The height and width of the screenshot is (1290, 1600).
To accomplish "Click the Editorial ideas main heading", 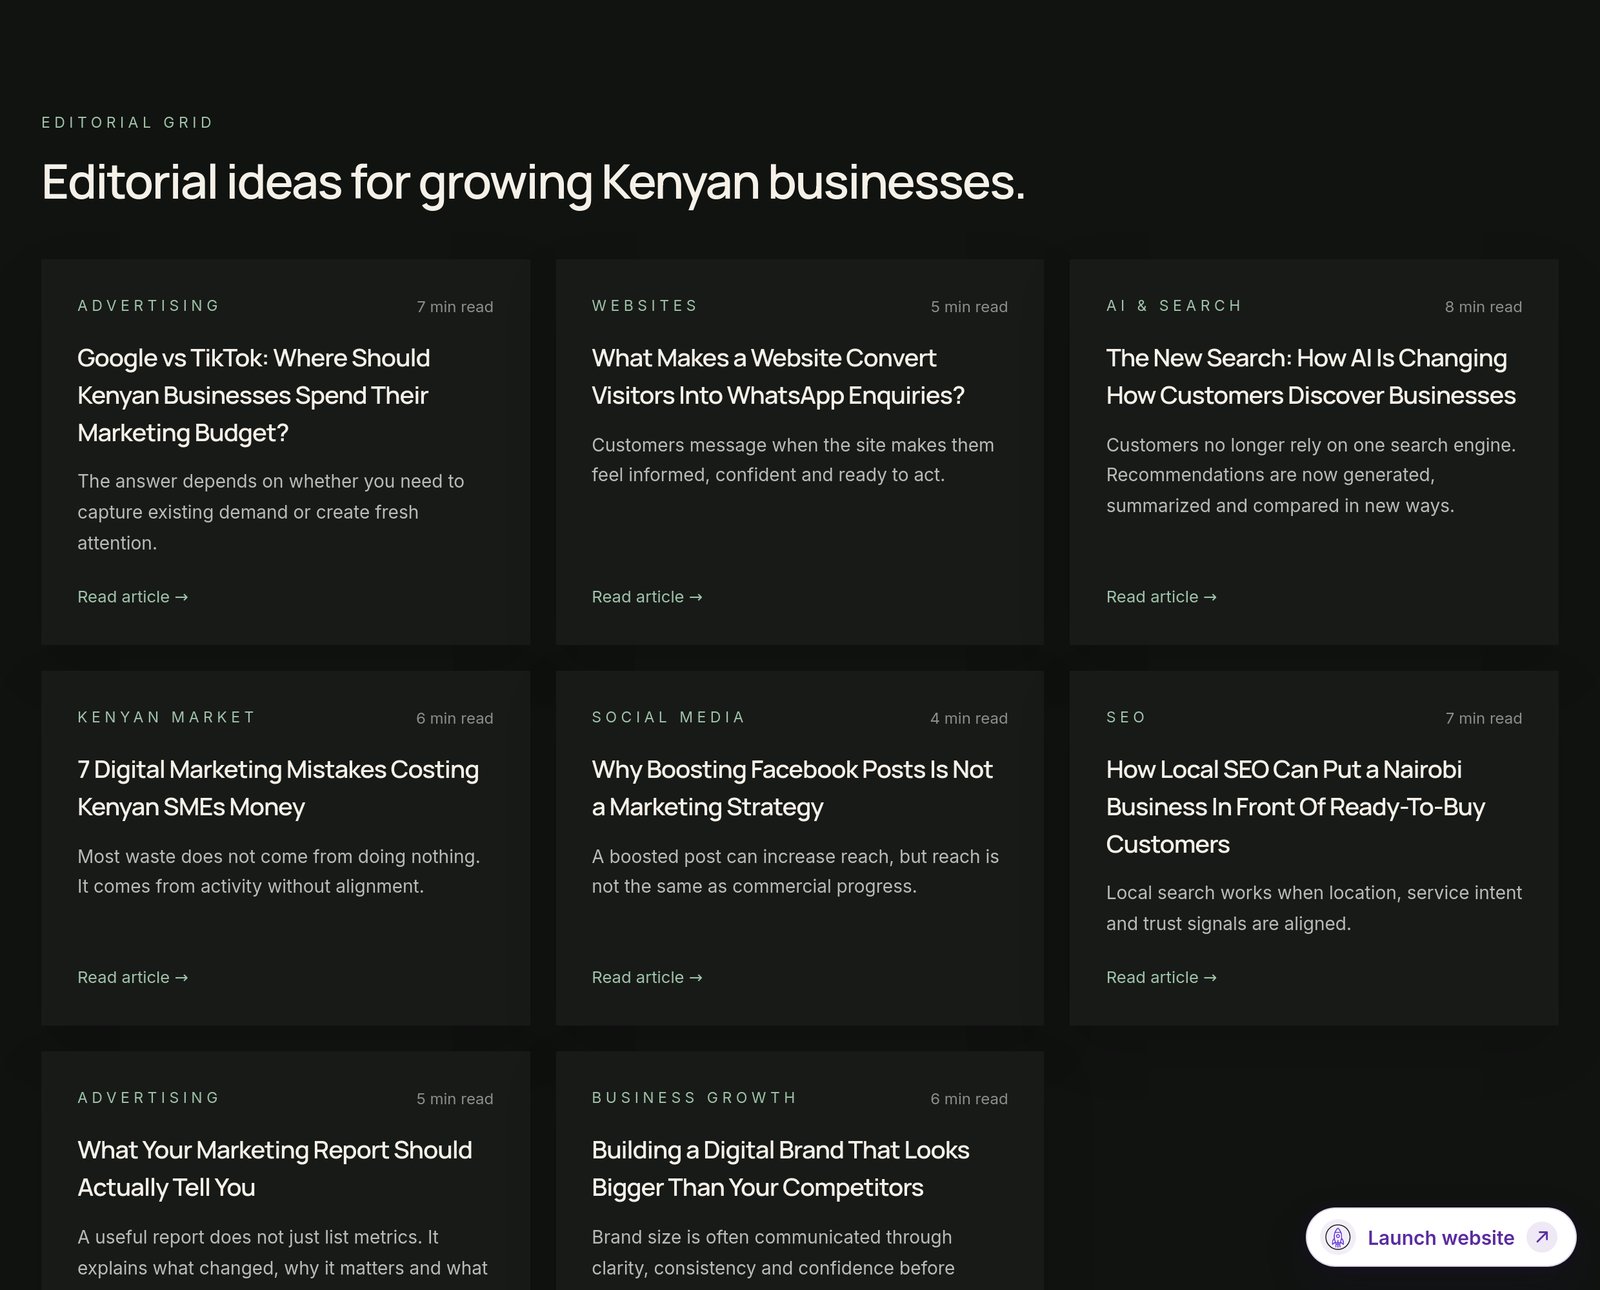I will tap(533, 183).
